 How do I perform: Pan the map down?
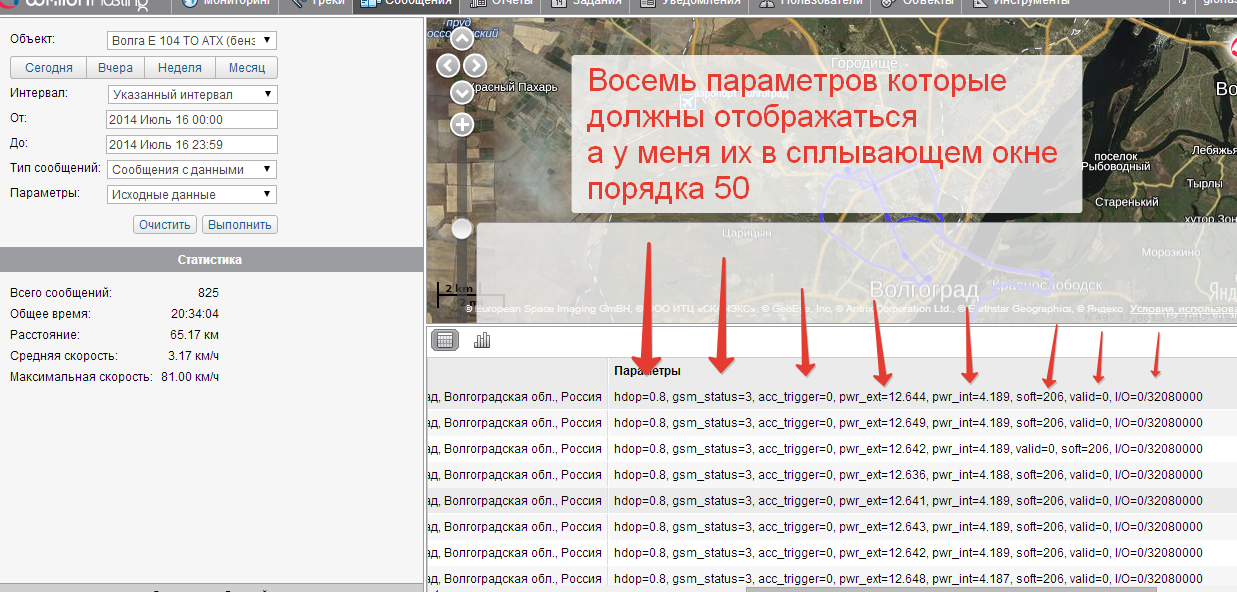point(462,92)
